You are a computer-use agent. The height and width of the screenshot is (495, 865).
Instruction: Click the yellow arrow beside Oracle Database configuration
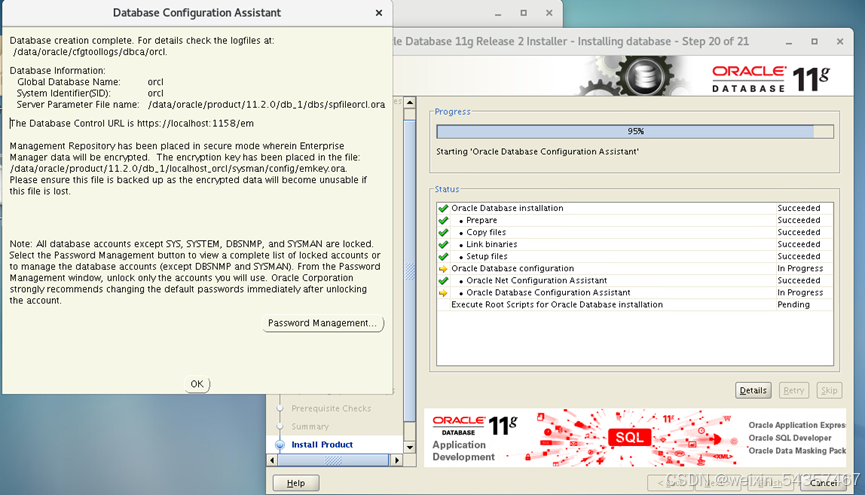(x=443, y=268)
